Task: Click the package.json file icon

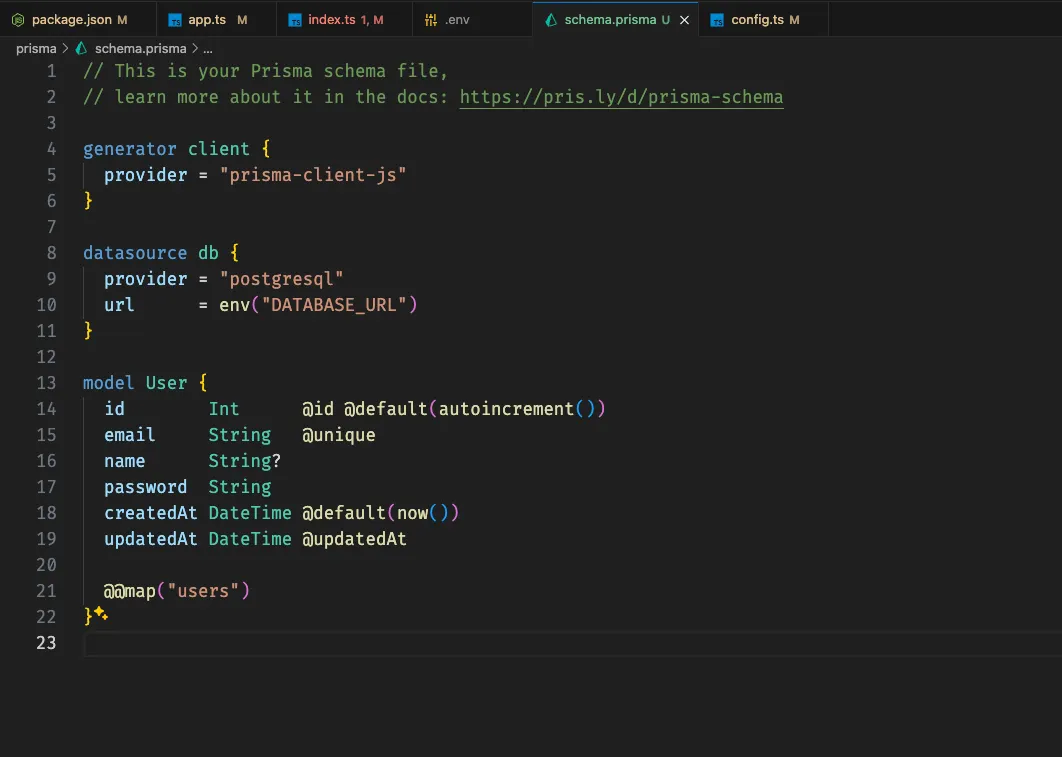Action: tap(18, 20)
